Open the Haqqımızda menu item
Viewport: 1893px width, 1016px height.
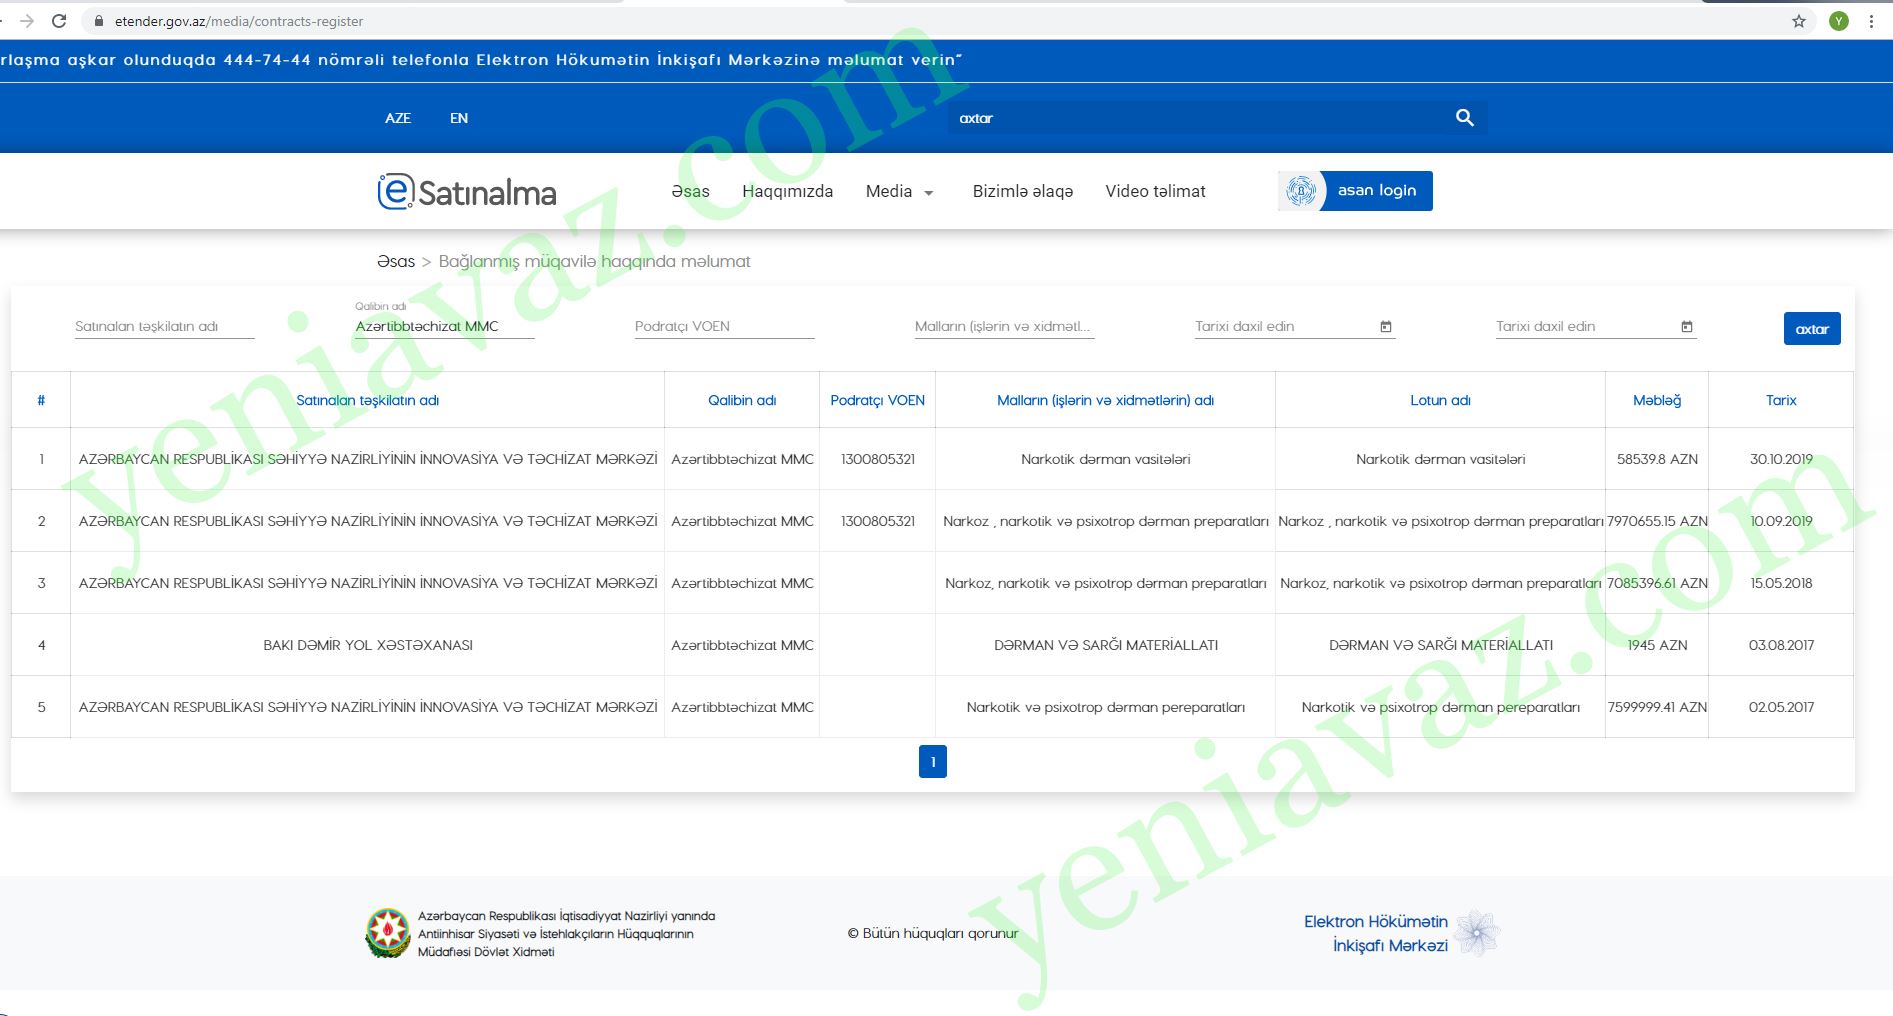click(x=787, y=191)
